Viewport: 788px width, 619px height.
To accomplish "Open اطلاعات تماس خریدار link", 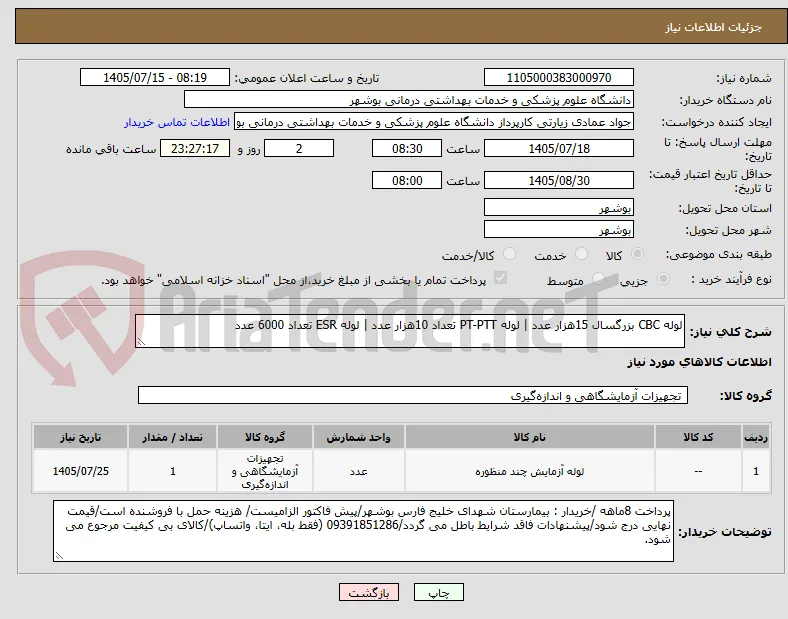I will pyautogui.click(x=177, y=123).
